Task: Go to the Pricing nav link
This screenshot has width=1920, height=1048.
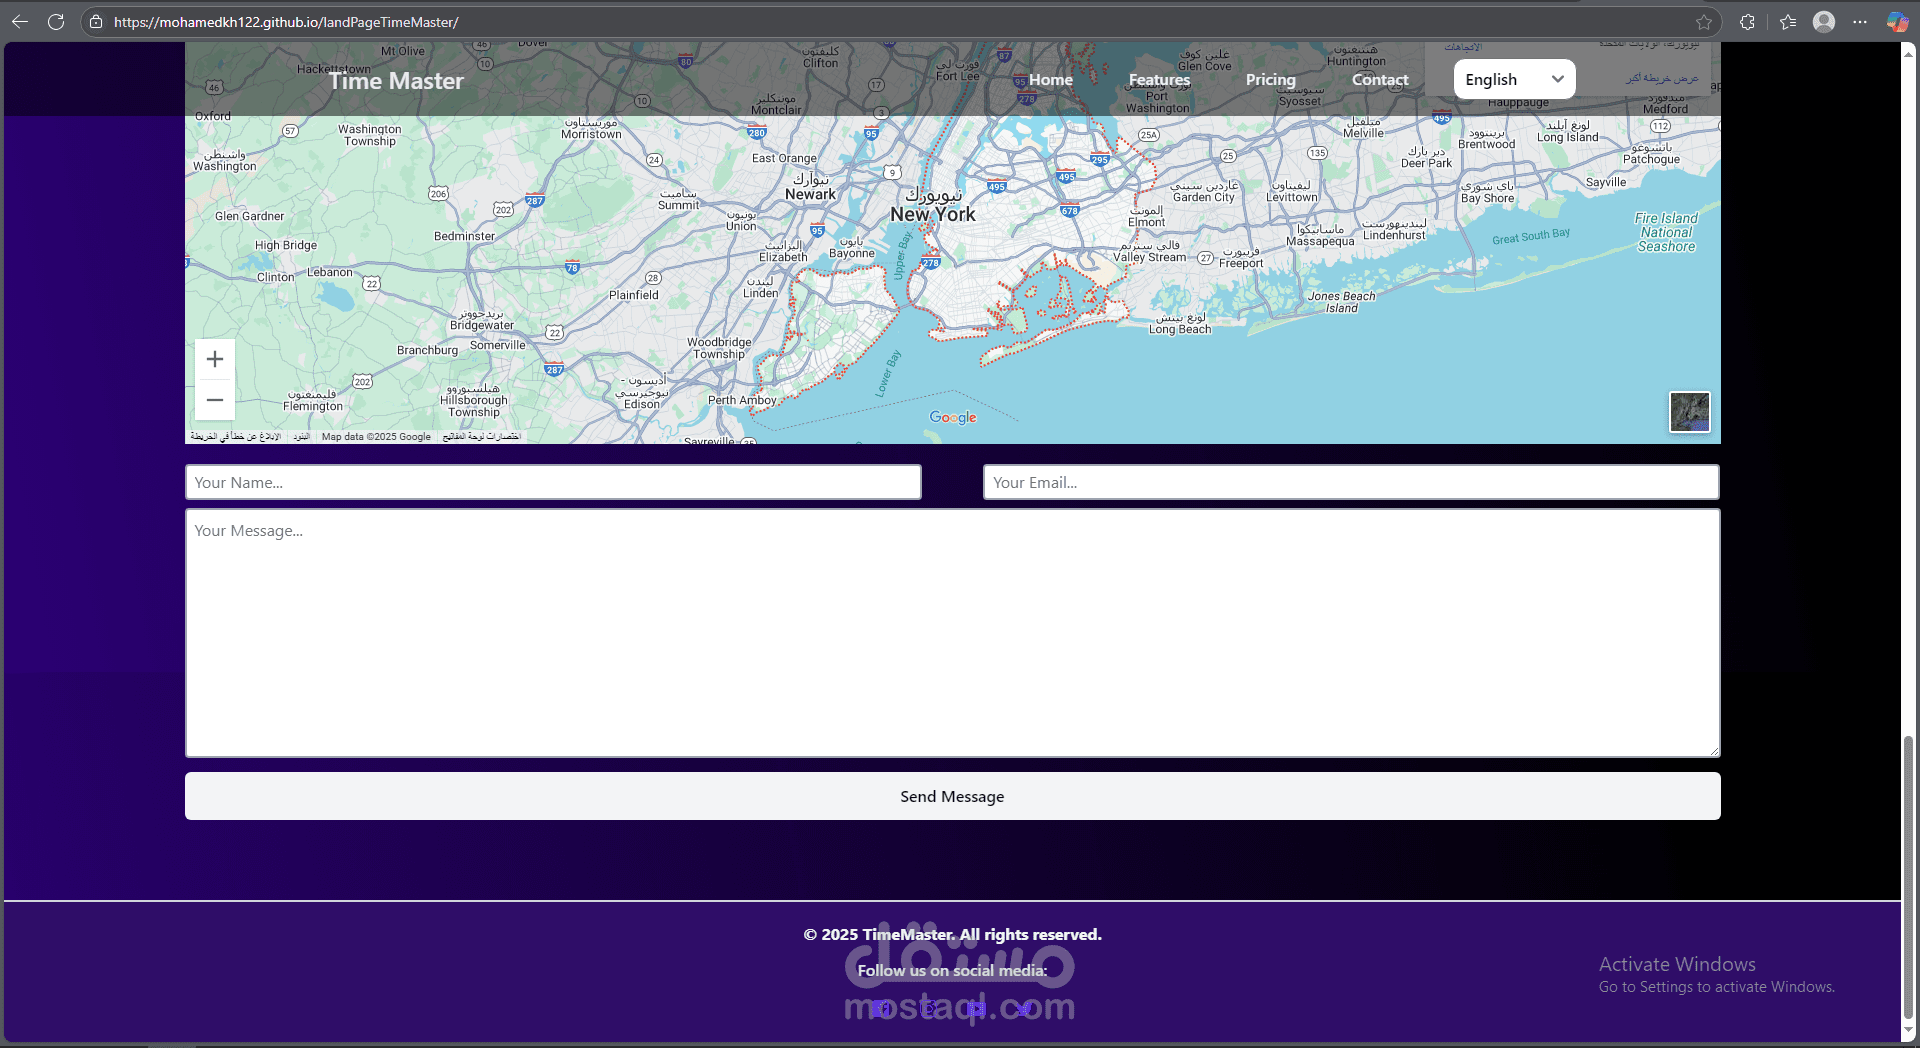Action: [x=1271, y=80]
